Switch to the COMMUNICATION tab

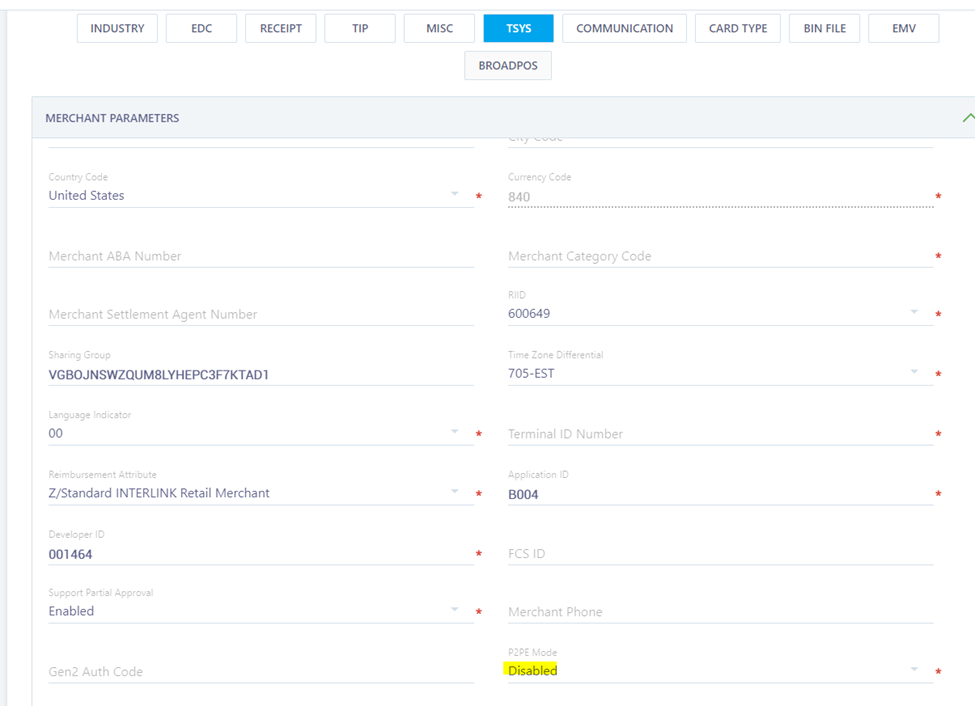click(624, 29)
